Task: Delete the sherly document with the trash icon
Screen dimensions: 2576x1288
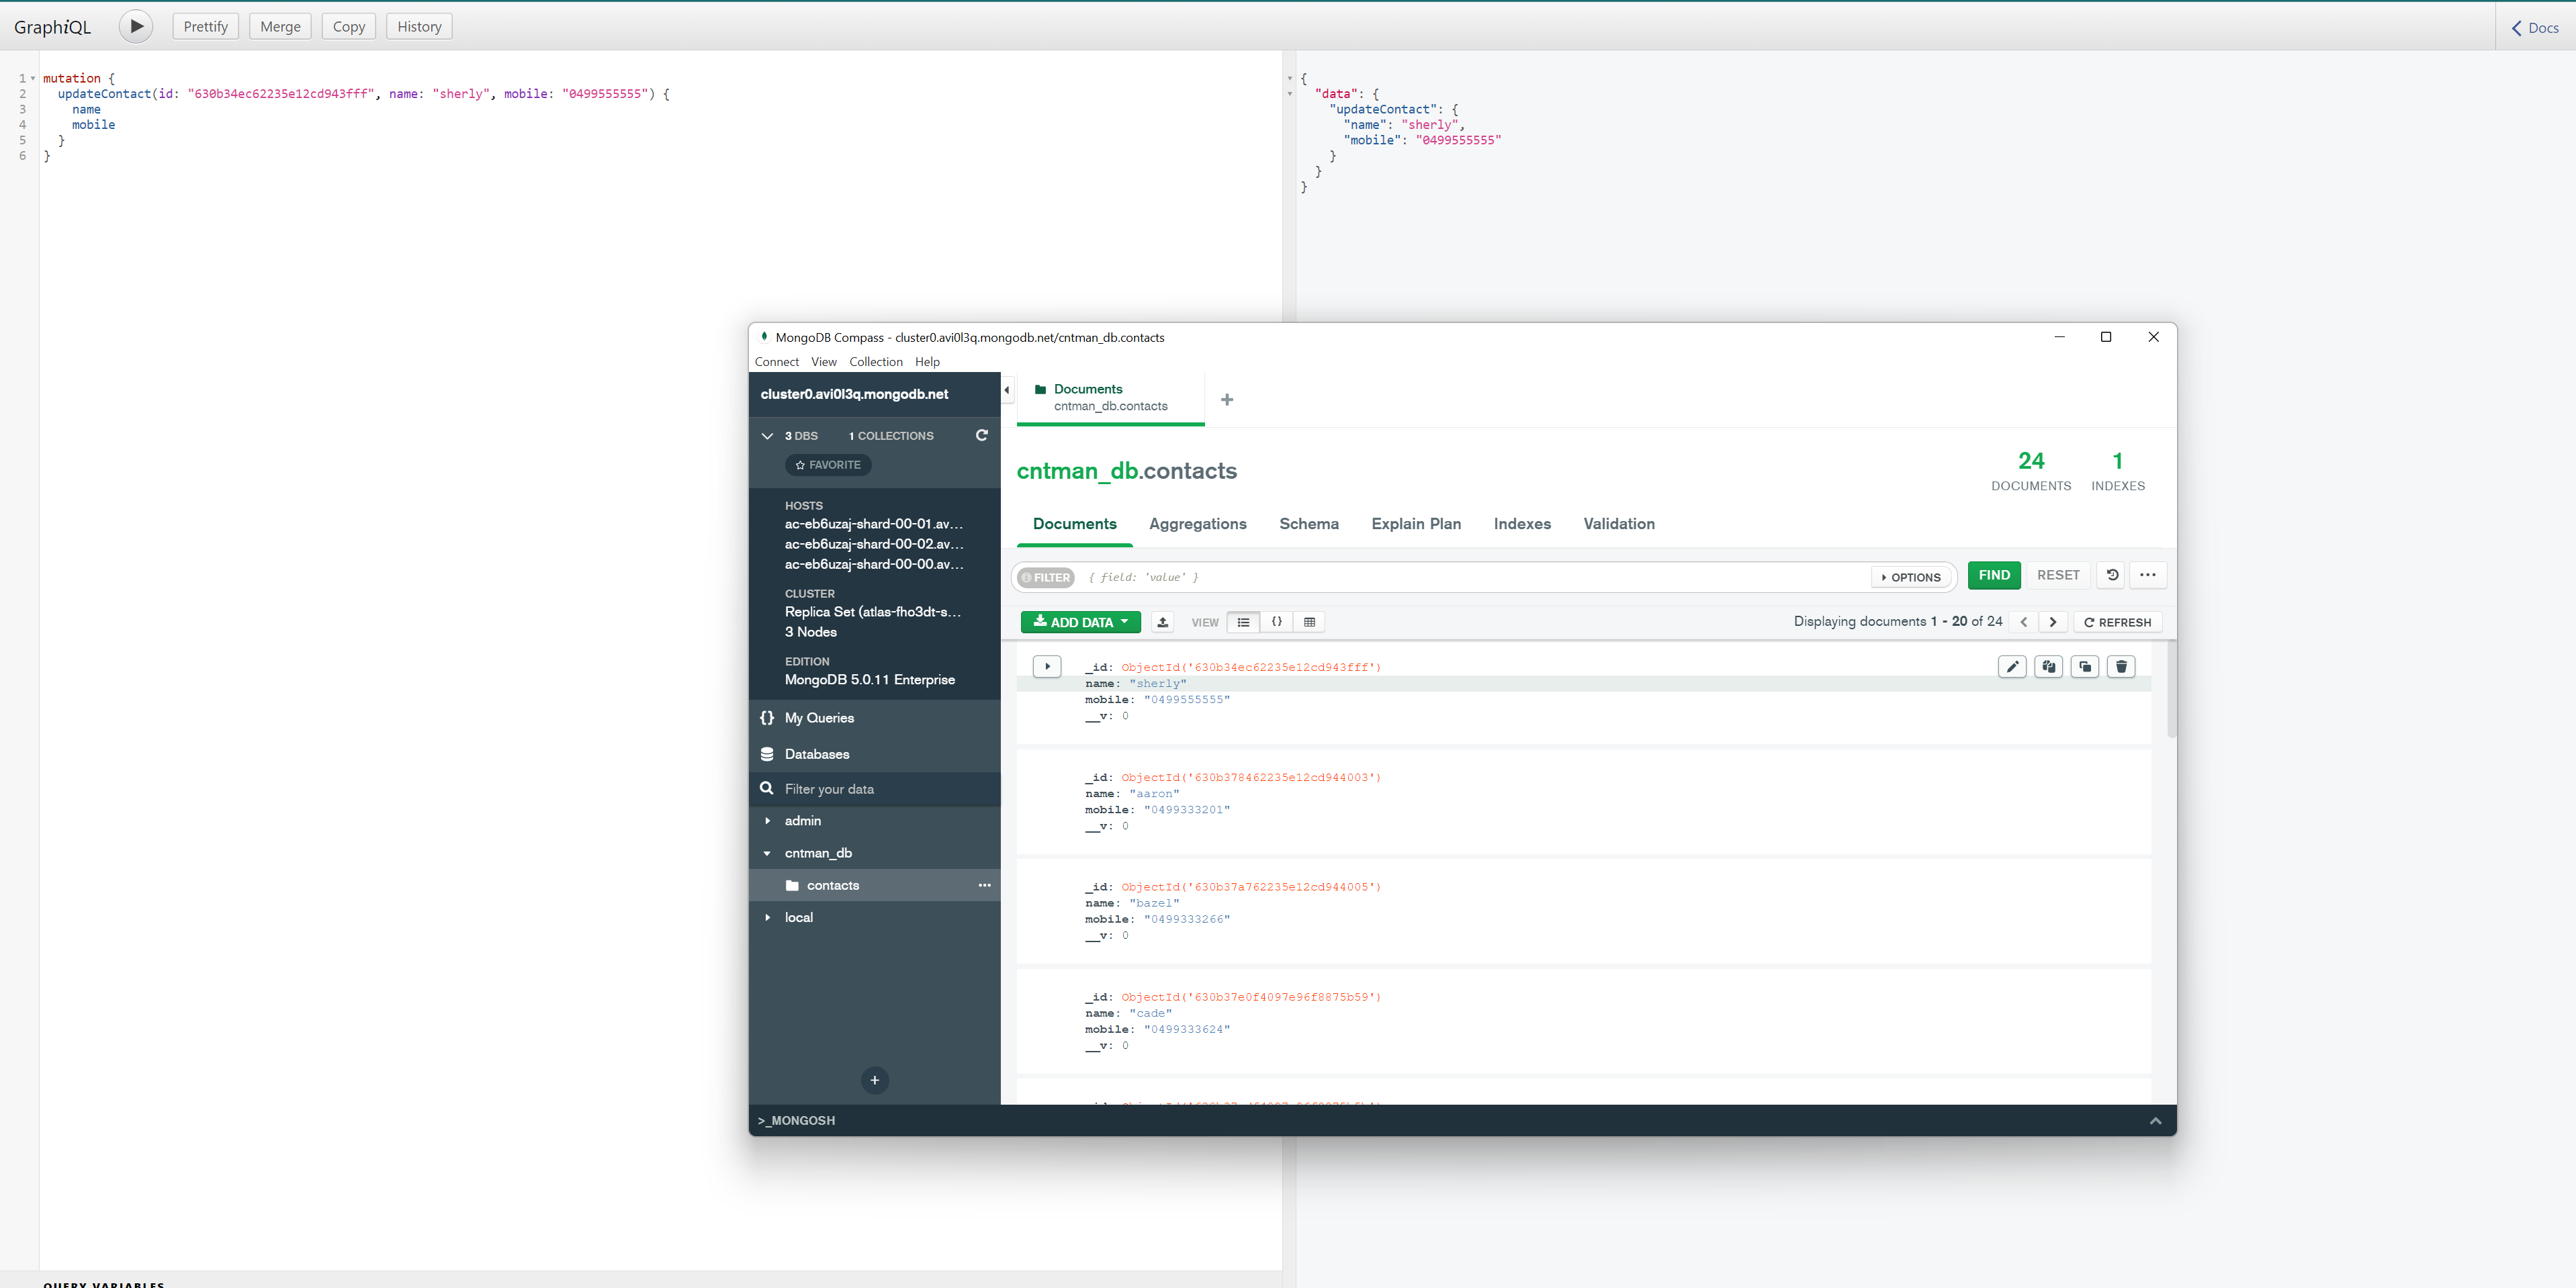Action: (x=2121, y=666)
